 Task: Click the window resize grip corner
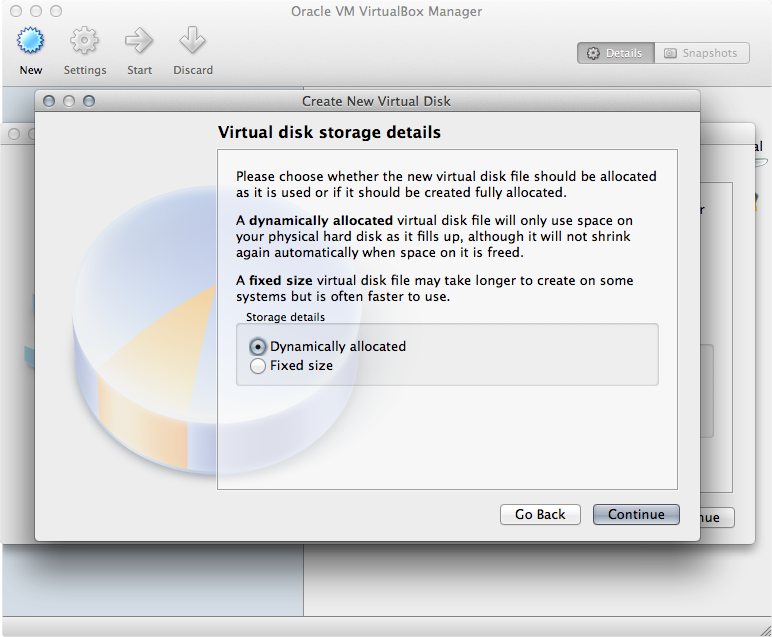pyautogui.click(x=765, y=630)
